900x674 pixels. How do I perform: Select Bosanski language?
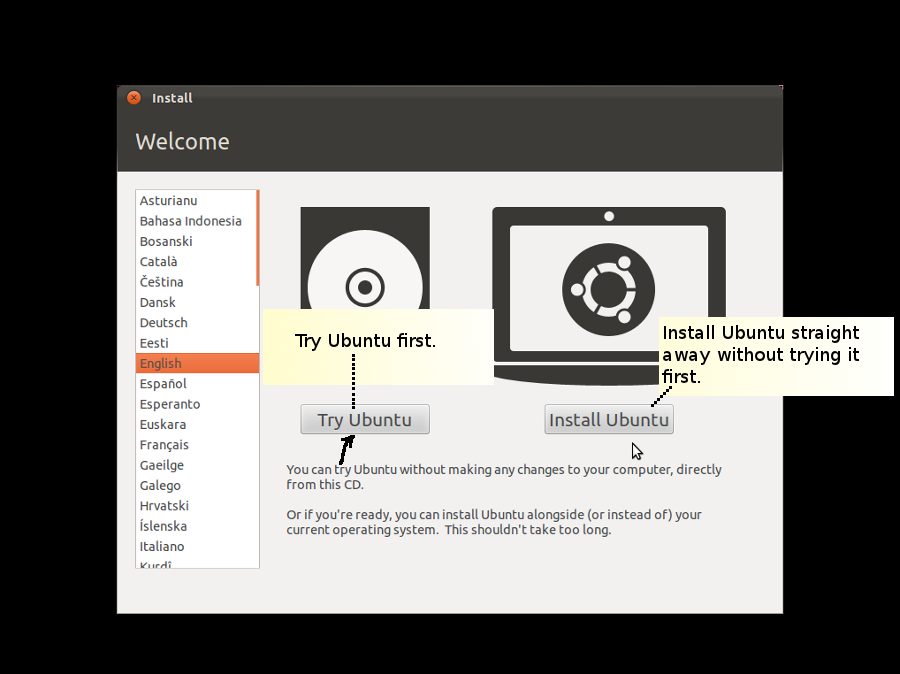coord(197,241)
